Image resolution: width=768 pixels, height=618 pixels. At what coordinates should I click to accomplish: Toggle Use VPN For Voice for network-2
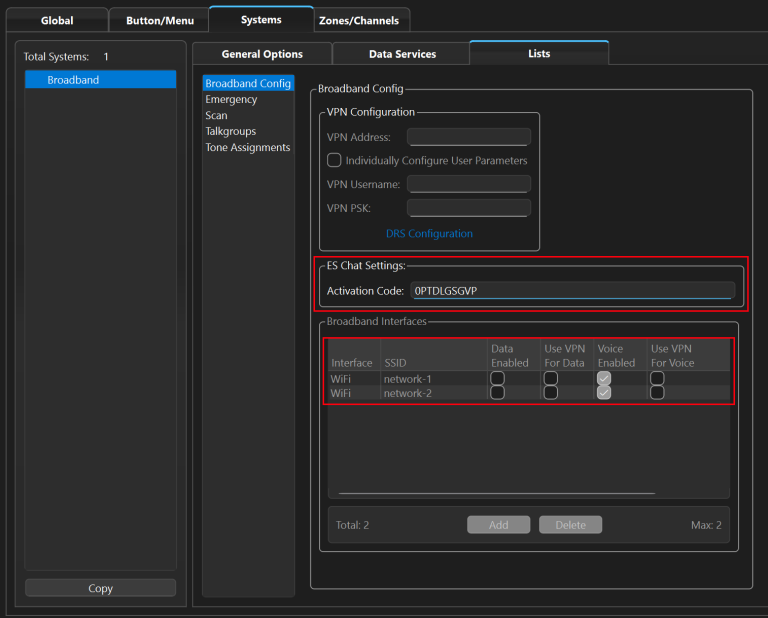pyautogui.click(x=657, y=393)
